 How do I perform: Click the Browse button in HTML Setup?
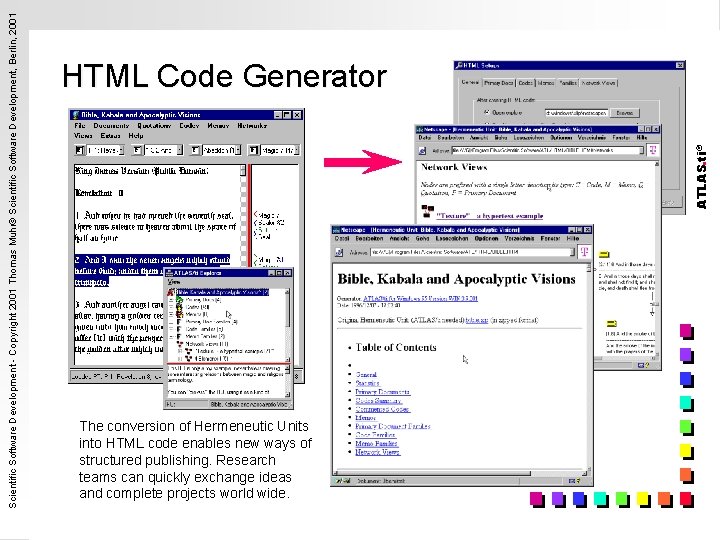pyautogui.click(x=624, y=112)
